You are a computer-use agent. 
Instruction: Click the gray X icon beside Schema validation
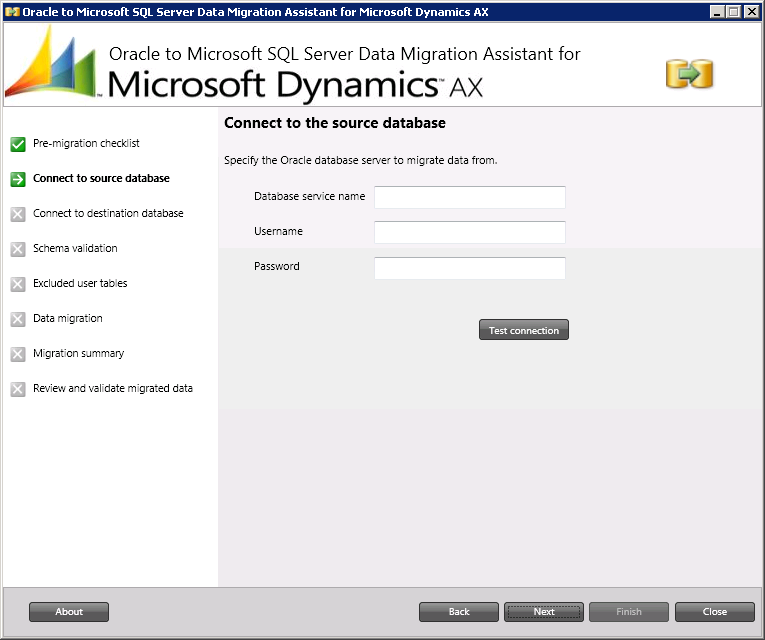[18, 249]
